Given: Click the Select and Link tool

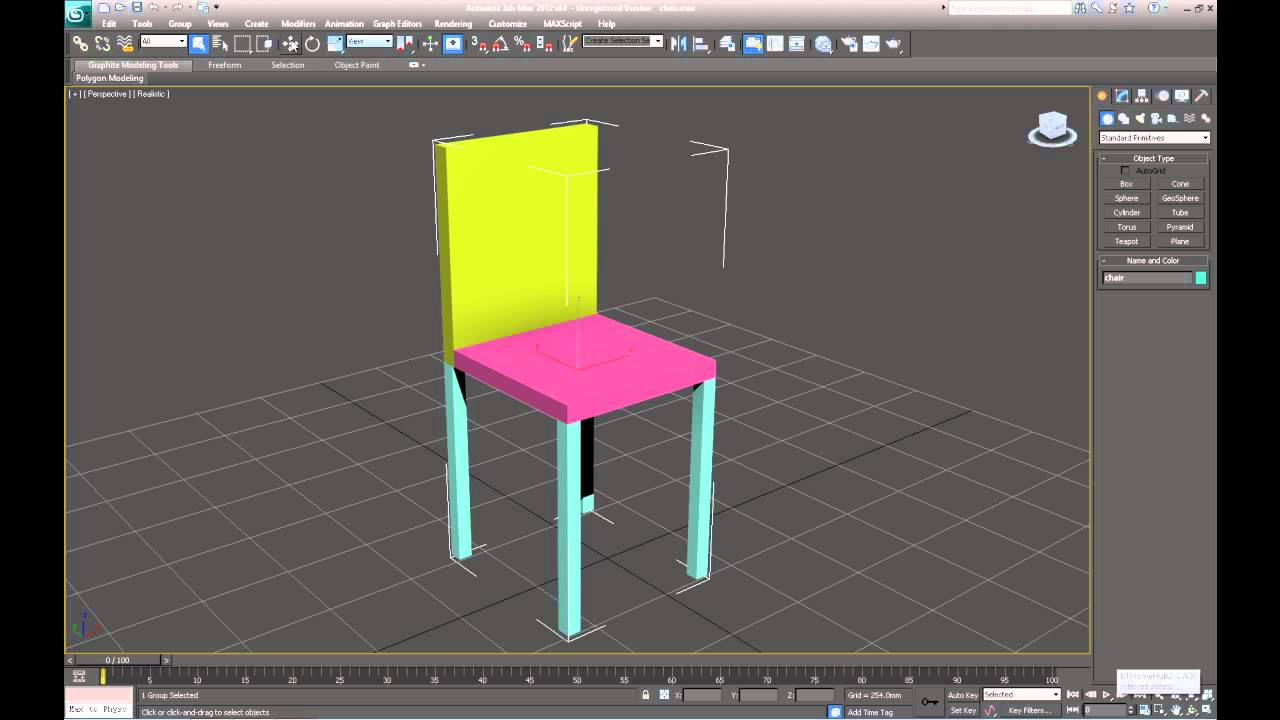Looking at the screenshot, I should [79, 43].
